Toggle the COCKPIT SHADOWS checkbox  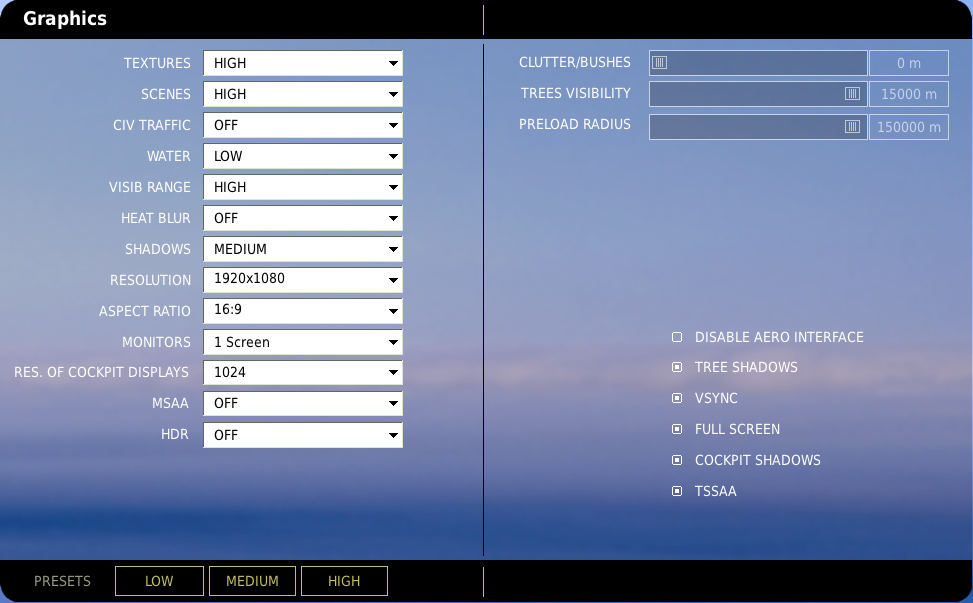click(677, 460)
